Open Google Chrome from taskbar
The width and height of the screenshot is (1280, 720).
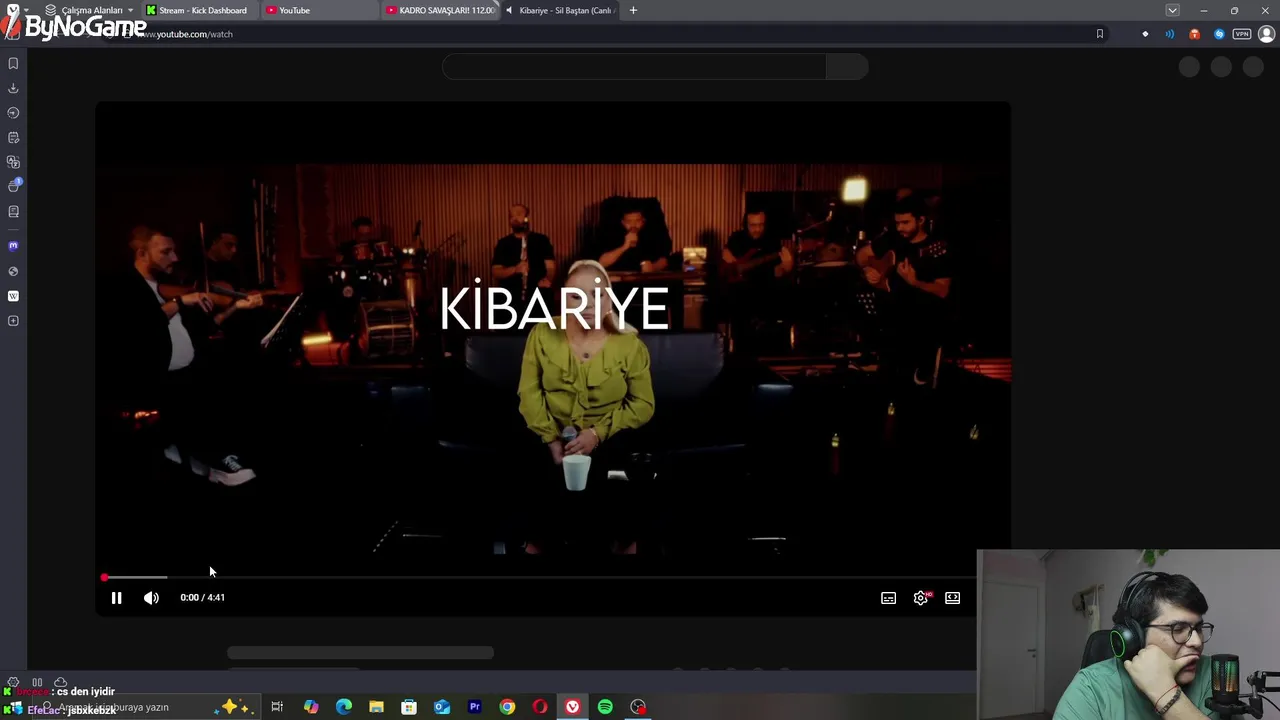[x=507, y=708]
